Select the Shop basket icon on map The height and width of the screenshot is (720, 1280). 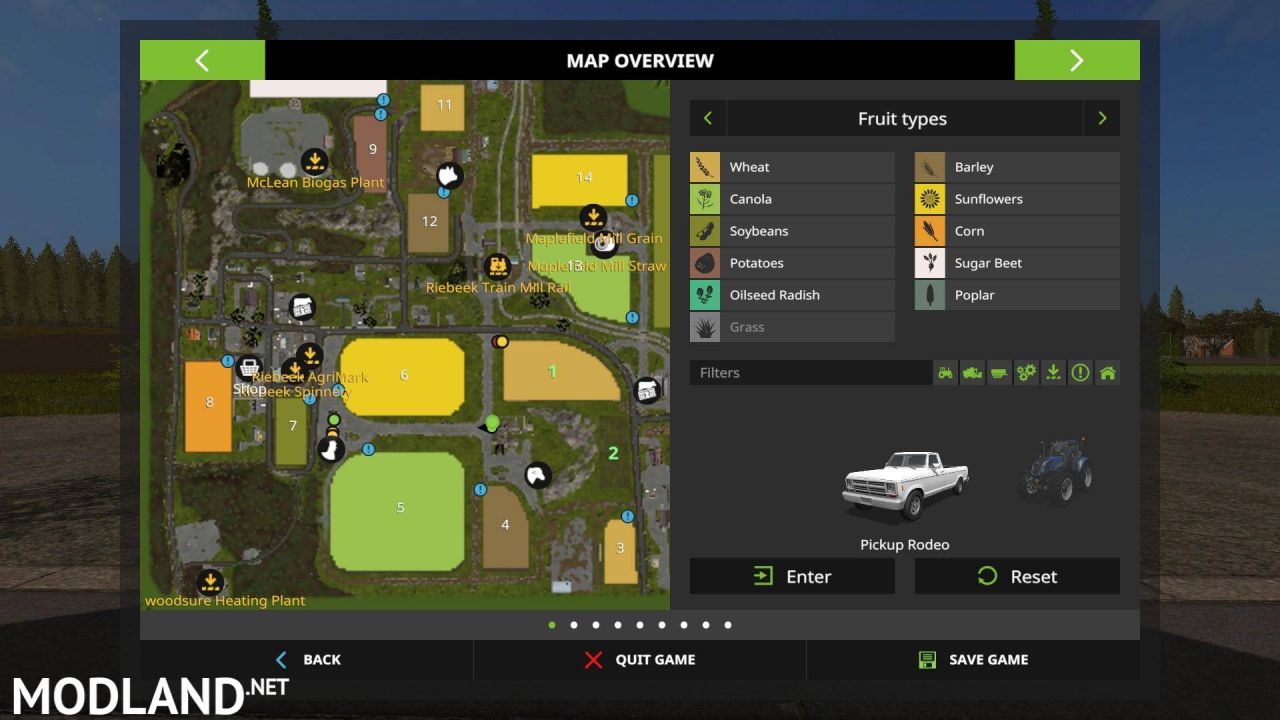(x=249, y=367)
